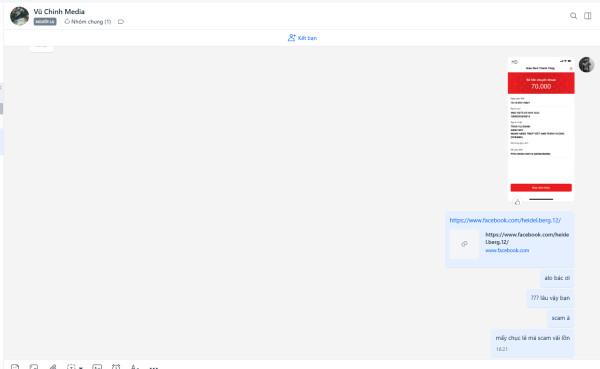Select the '??? lâu vậy bạn' message
Viewport: 600px width, 369px height.
[x=550, y=298]
